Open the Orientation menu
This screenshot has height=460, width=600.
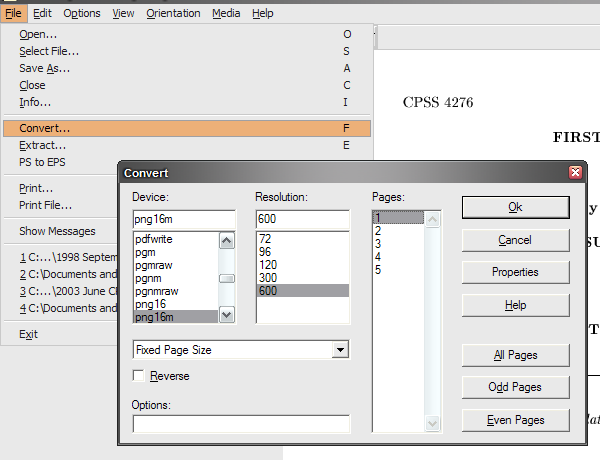(x=173, y=13)
